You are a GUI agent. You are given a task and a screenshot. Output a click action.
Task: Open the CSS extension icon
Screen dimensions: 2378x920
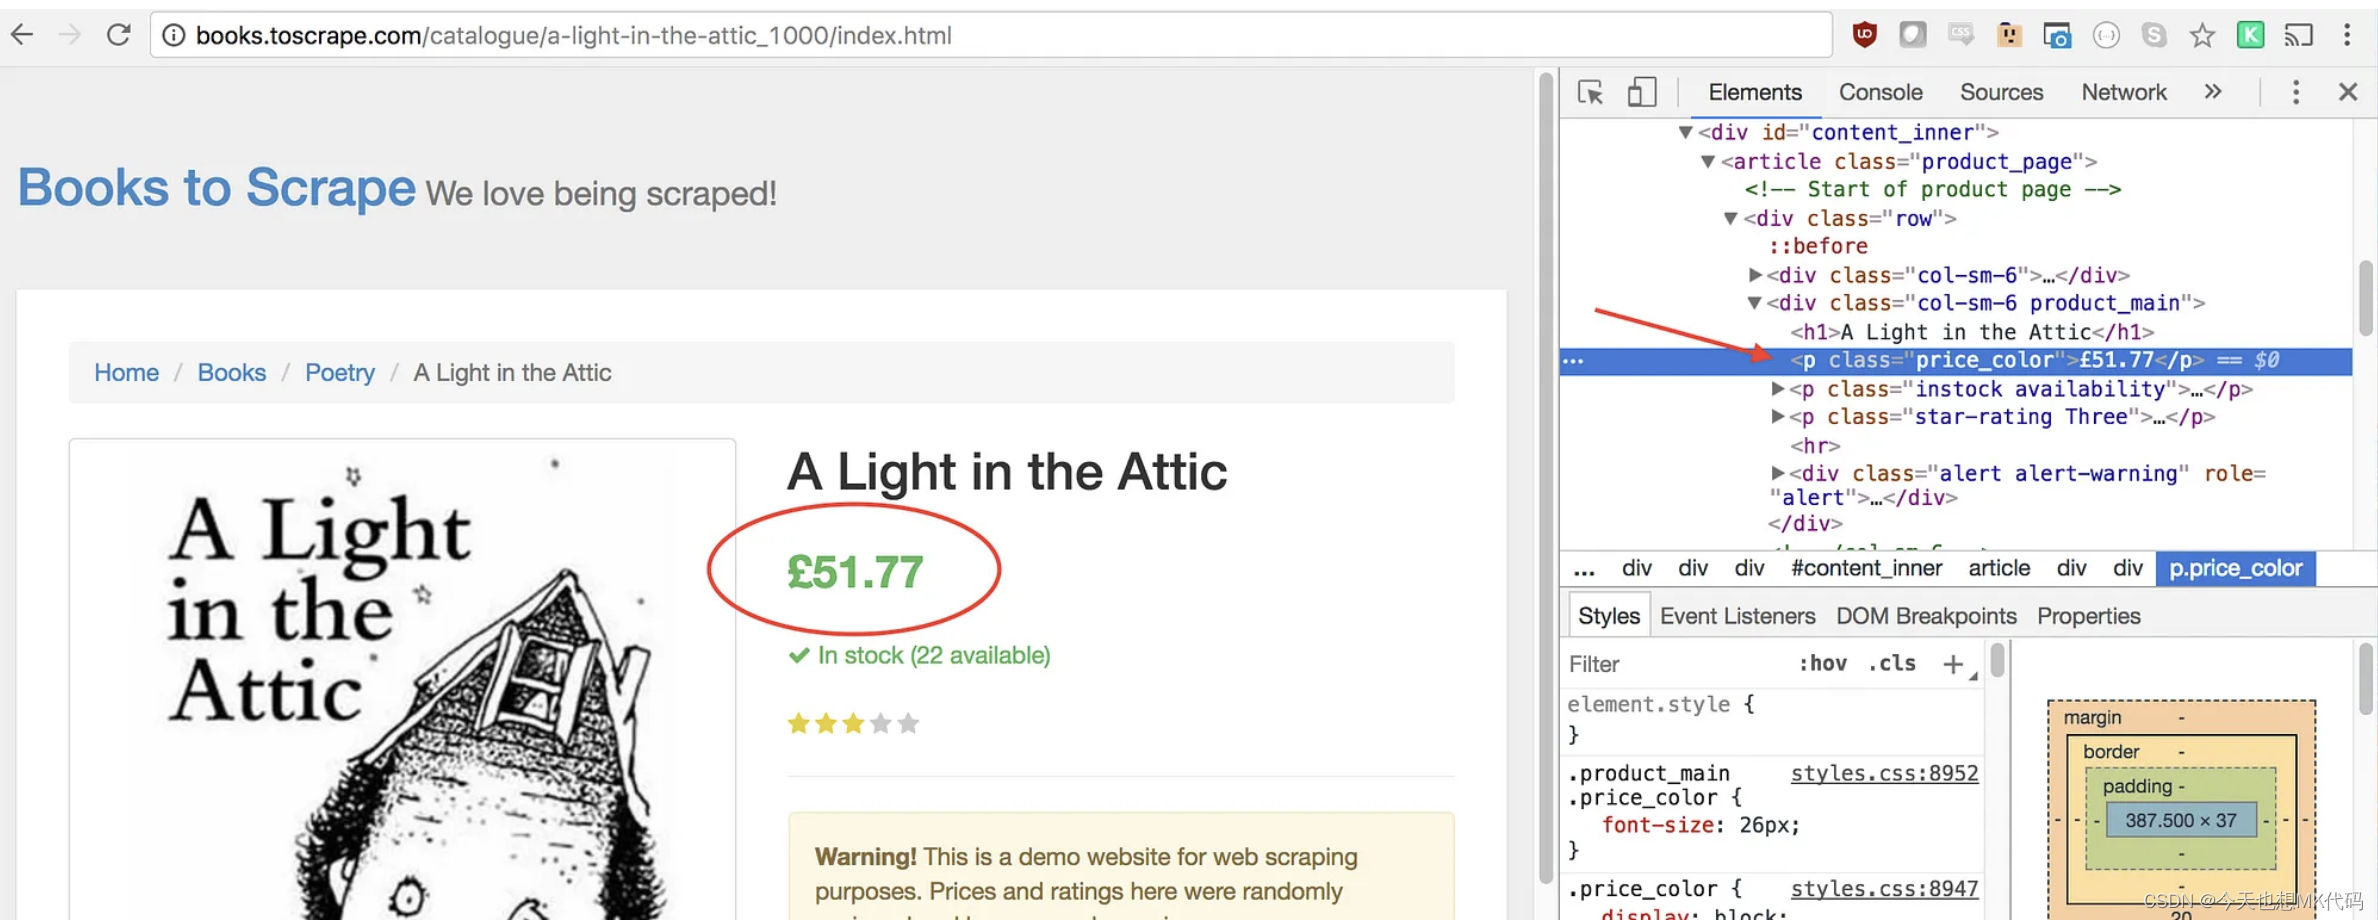(x=1960, y=35)
